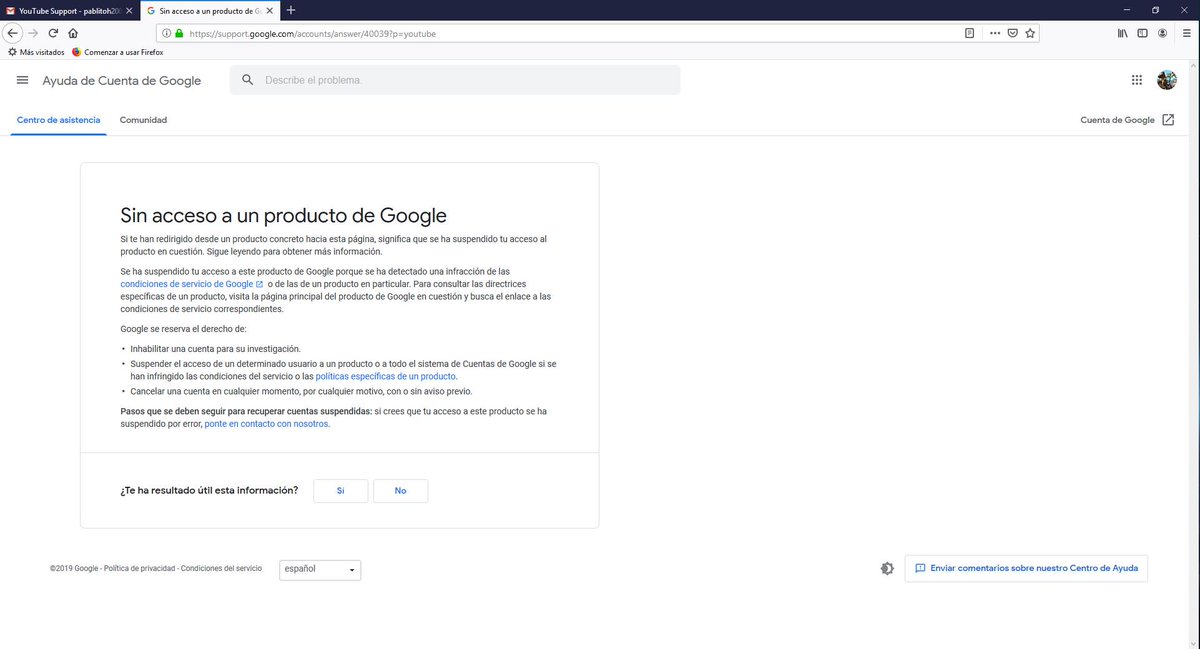Click Política de privacidad footer link

141,569
